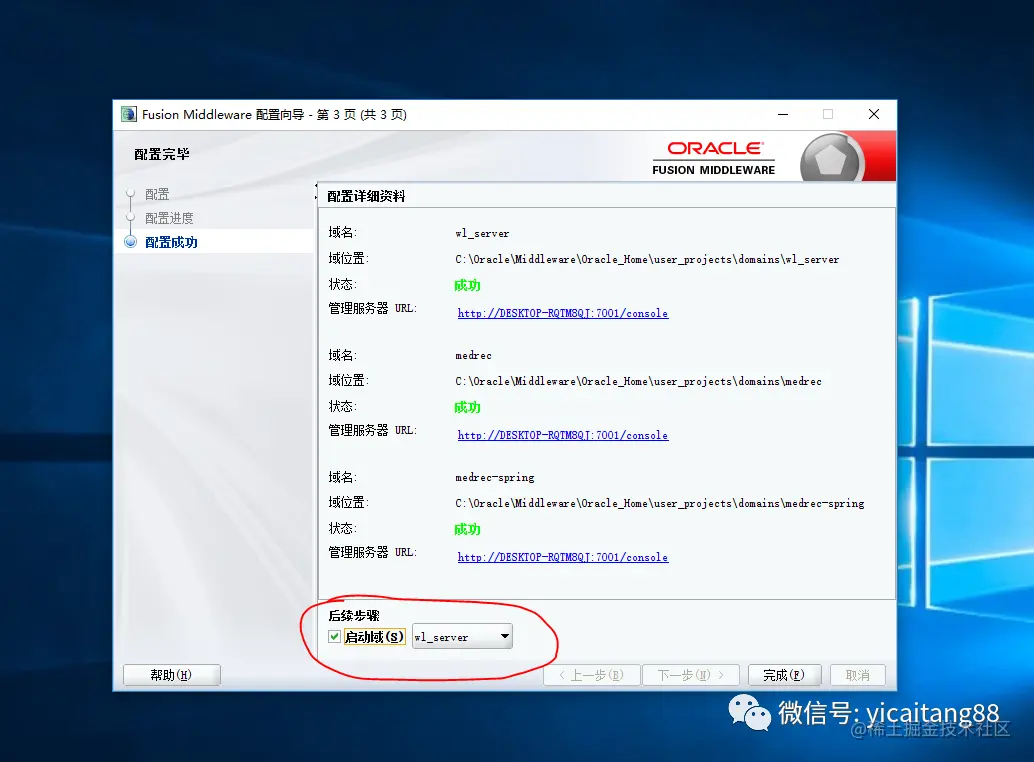Click the 完成(F) finish button
Image resolution: width=1034 pixels, height=762 pixels.
tap(784, 675)
